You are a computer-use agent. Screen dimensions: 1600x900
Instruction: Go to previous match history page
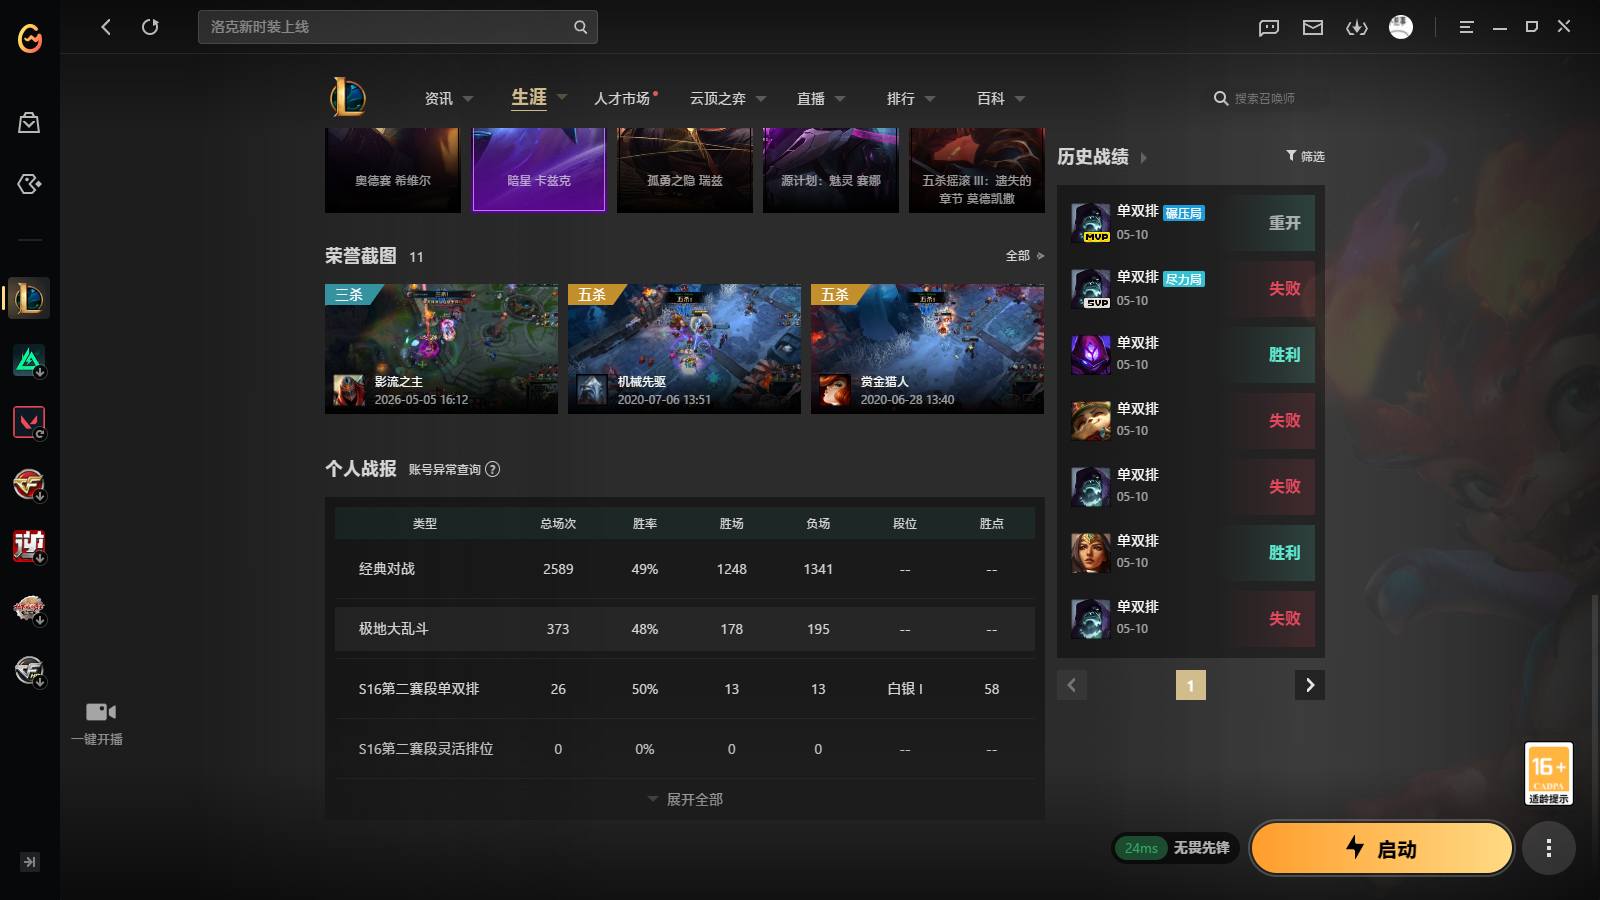pos(1072,685)
